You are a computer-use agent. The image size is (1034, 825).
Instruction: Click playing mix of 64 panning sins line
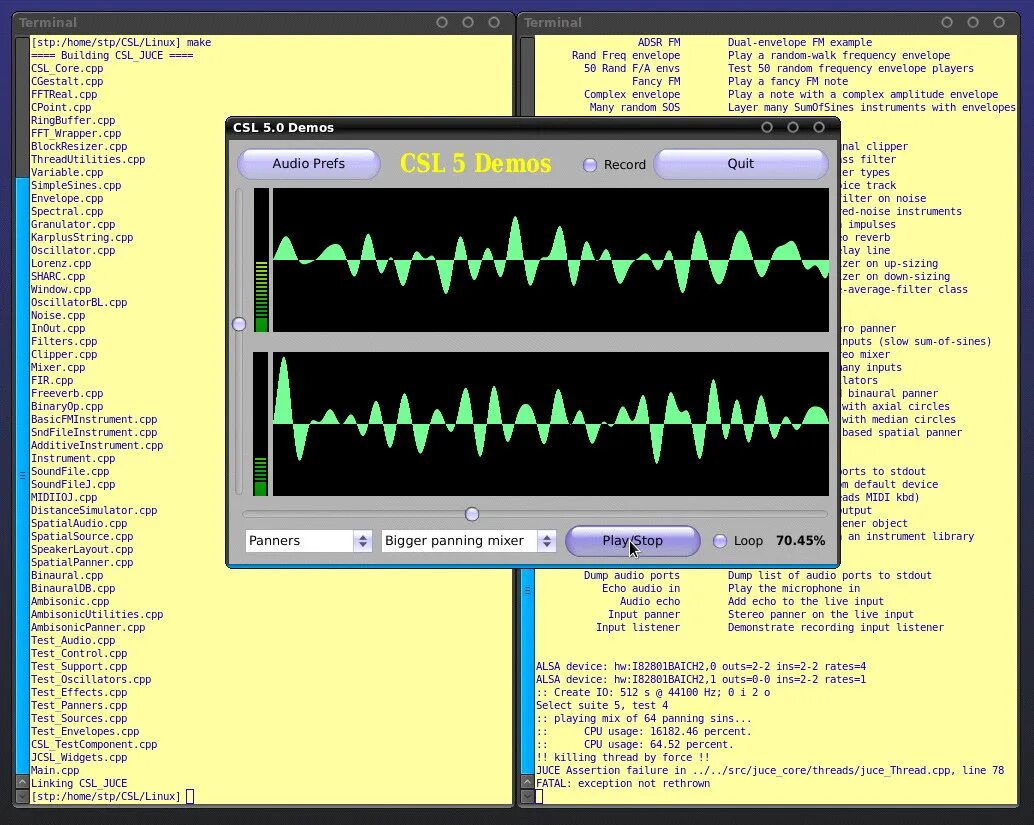point(644,719)
